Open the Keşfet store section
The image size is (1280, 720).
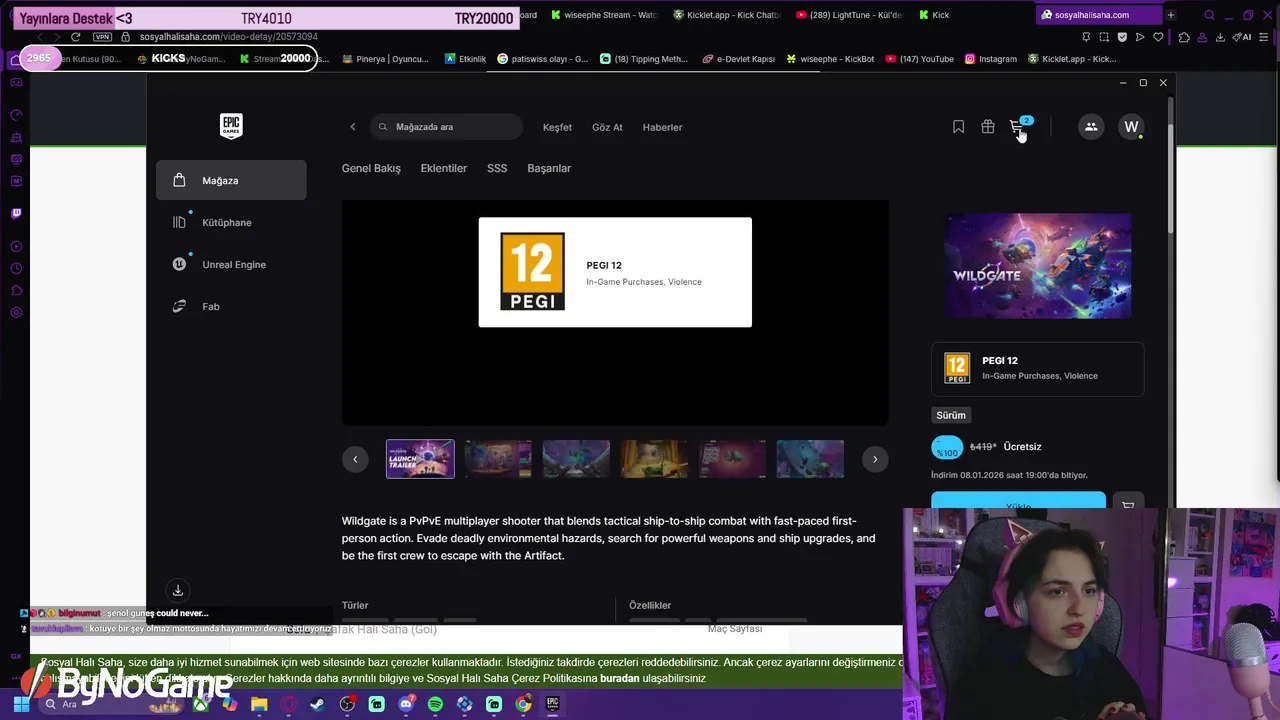(557, 127)
